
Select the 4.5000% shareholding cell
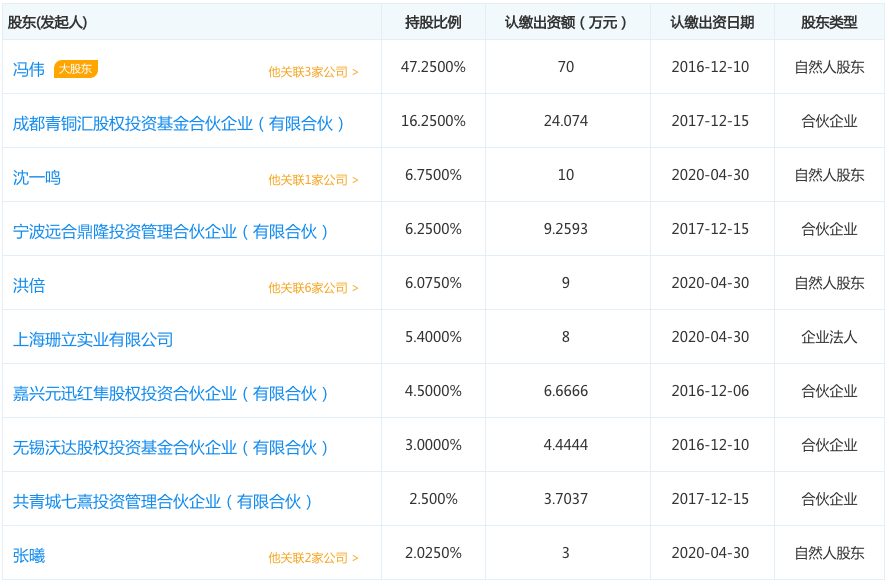pos(433,390)
